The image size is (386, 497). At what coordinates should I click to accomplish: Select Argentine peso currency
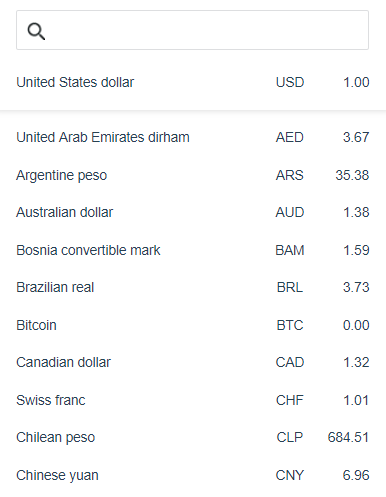[x=193, y=175]
